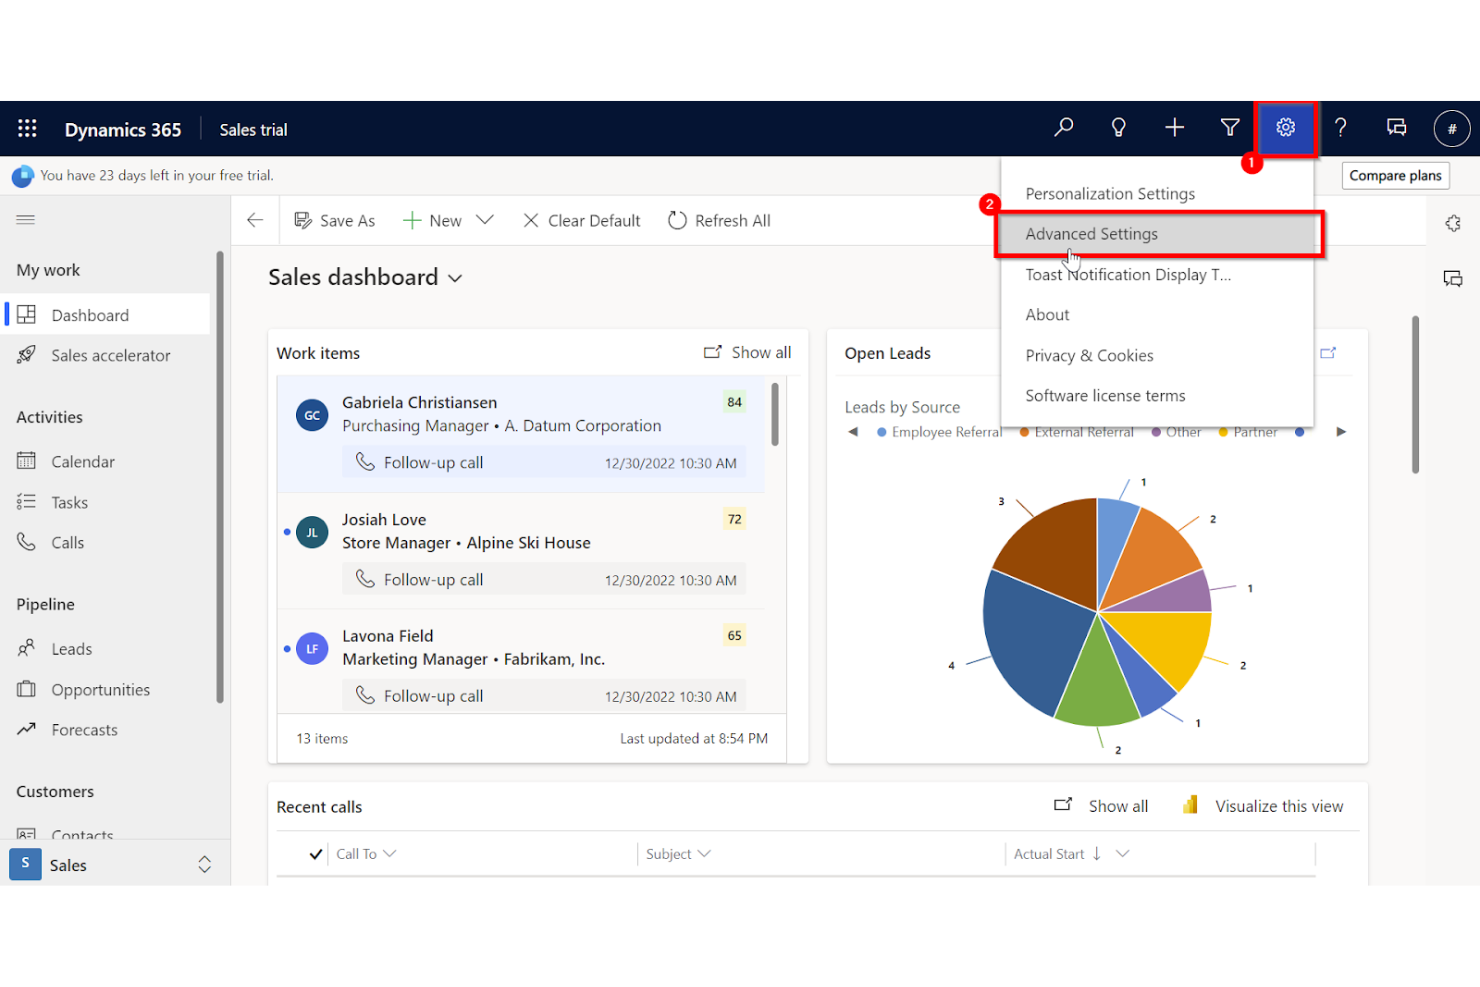Viewport: 1480px width, 987px height.
Task: Select Toast Notification Display menu item
Action: point(1157,274)
